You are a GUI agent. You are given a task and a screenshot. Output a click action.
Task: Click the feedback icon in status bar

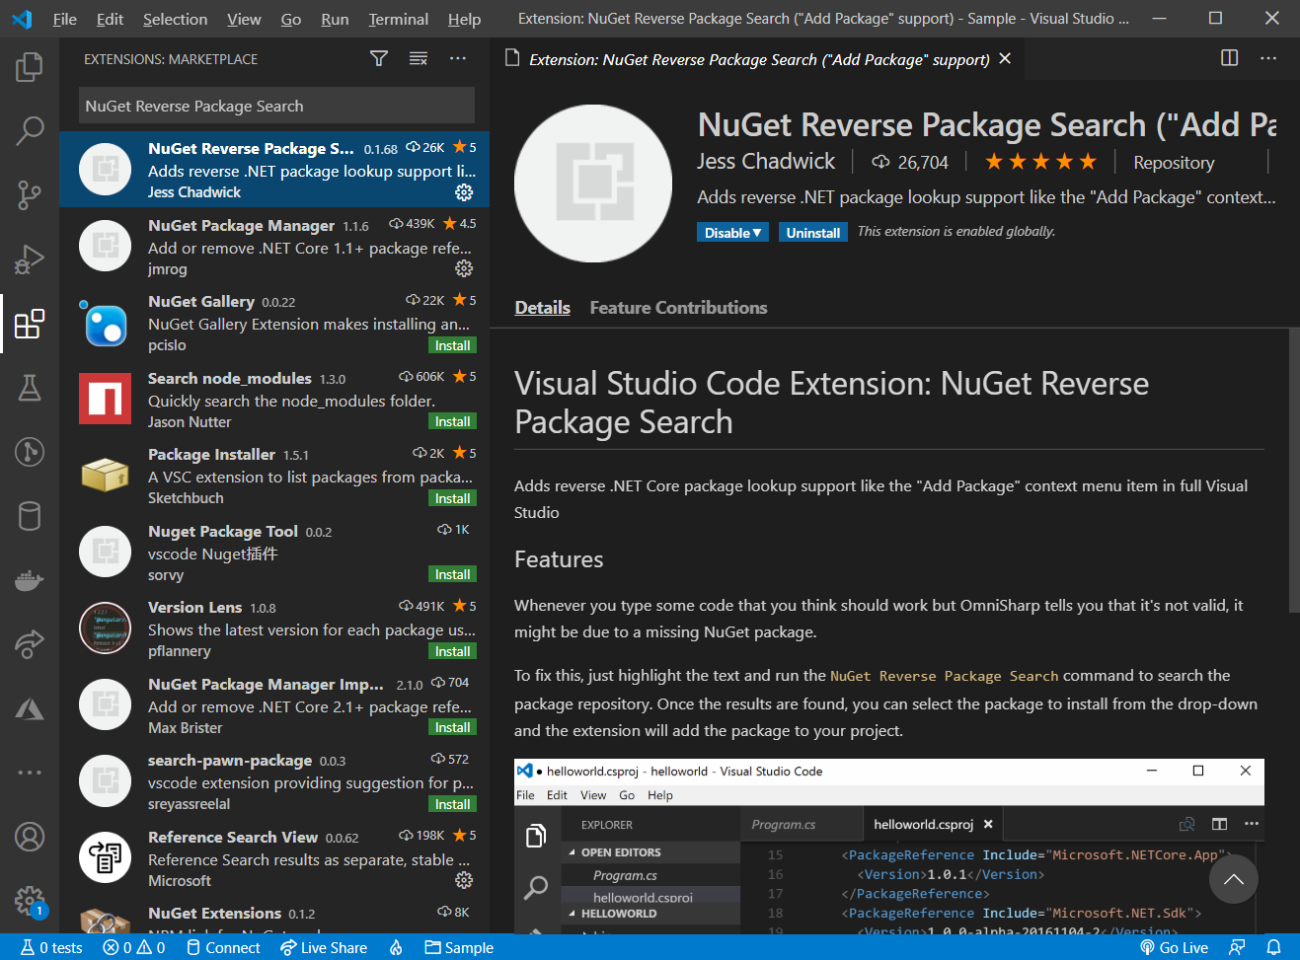[1238, 947]
